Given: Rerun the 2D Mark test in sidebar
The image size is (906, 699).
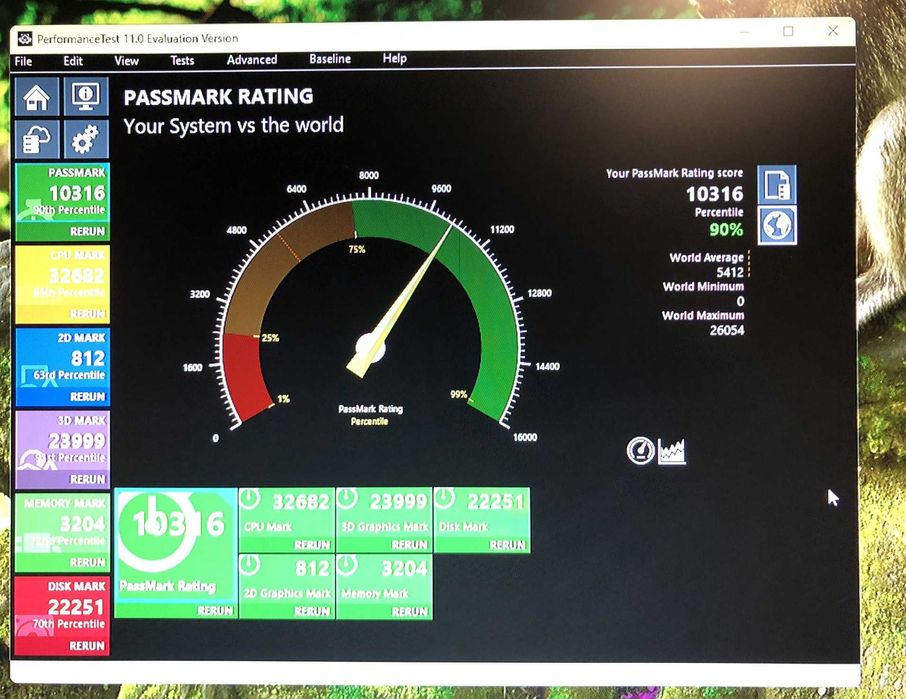Looking at the screenshot, I should coord(87,396).
